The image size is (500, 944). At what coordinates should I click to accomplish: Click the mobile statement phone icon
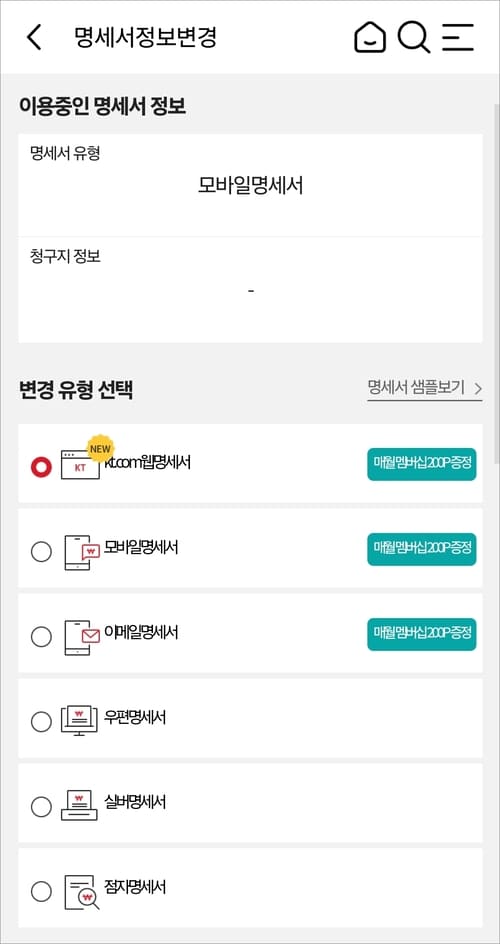pos(81,552)
